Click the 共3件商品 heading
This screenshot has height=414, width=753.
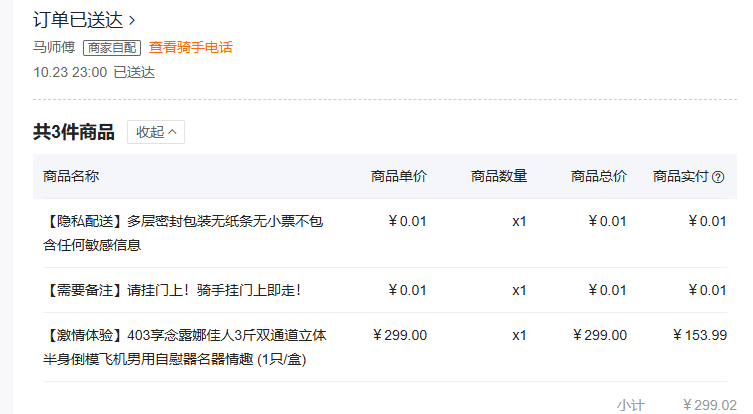click(74, 132)
